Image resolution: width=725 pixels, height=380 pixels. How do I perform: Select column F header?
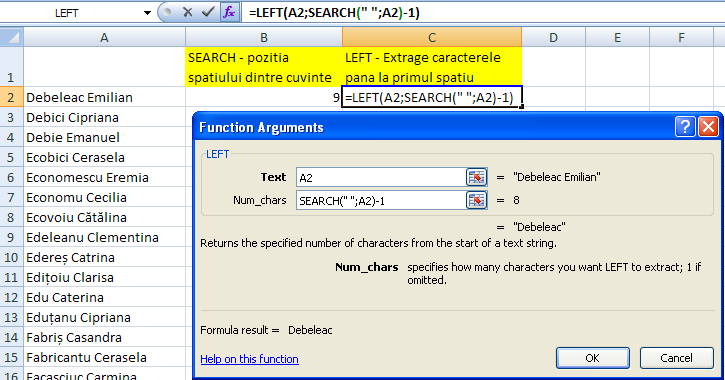click(681, 37)
